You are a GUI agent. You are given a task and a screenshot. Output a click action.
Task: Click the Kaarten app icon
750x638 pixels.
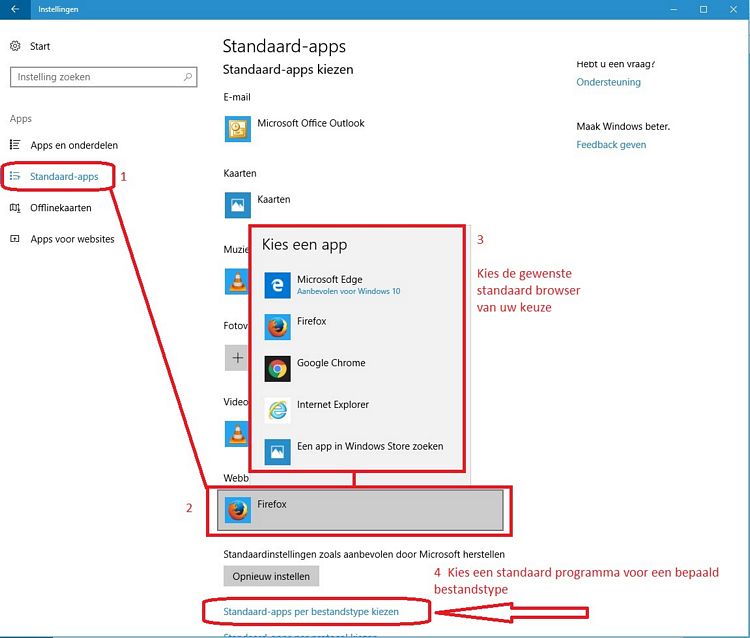click(x=238, y=205)
